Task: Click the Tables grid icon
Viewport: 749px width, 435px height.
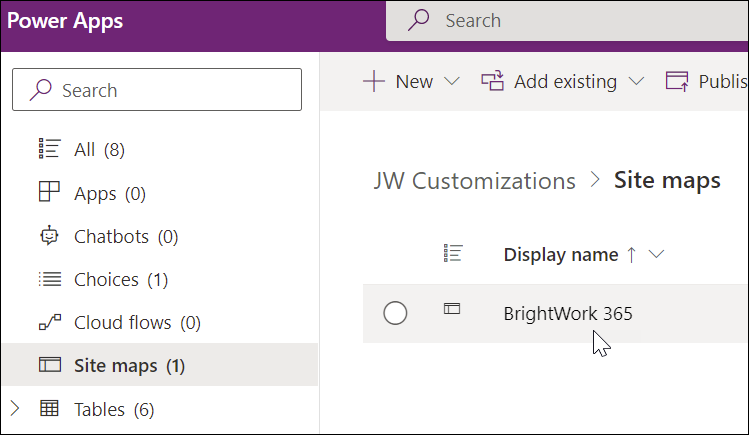Action: [x=49, y=409]
